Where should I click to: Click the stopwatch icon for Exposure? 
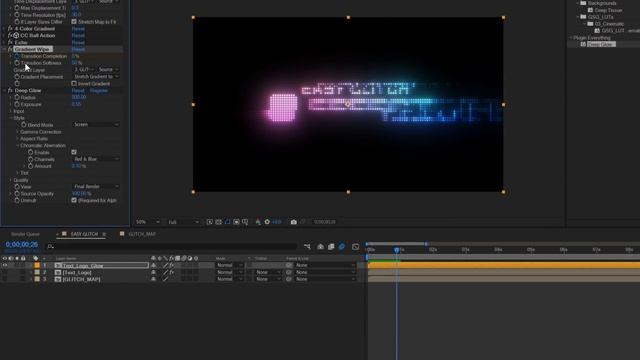[x=17, y=104]
